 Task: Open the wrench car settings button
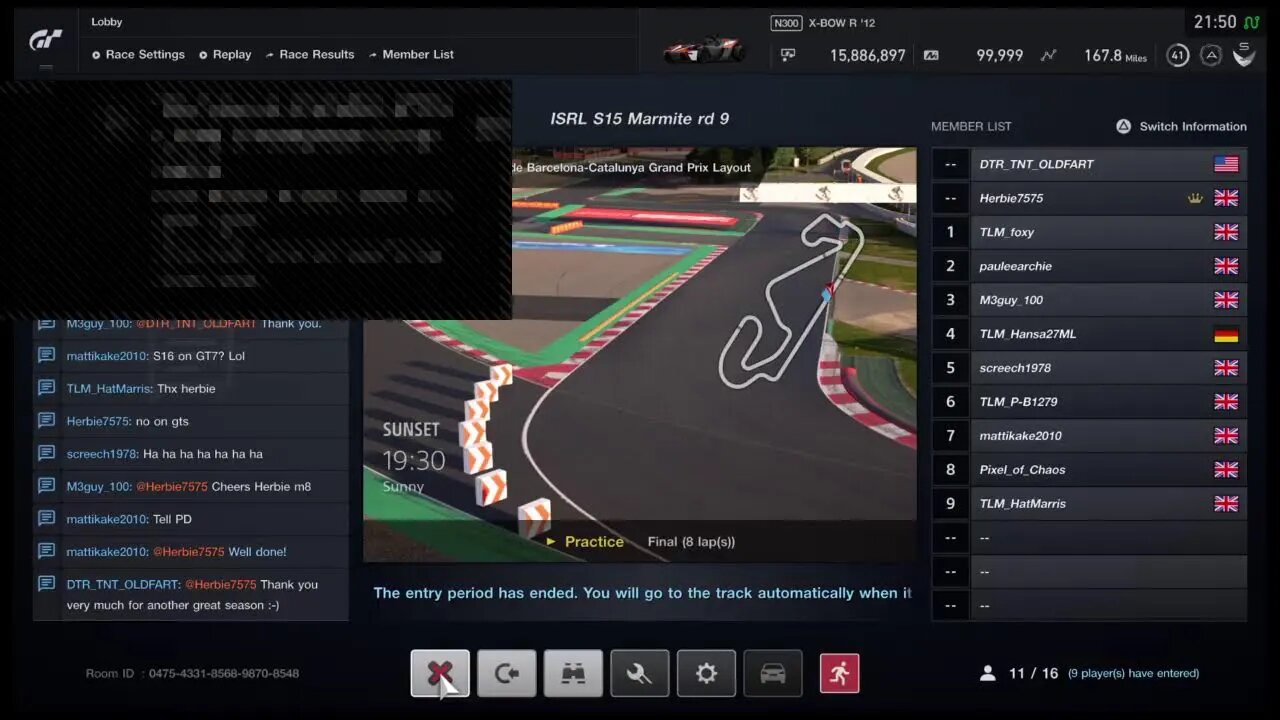pos(640,673)
